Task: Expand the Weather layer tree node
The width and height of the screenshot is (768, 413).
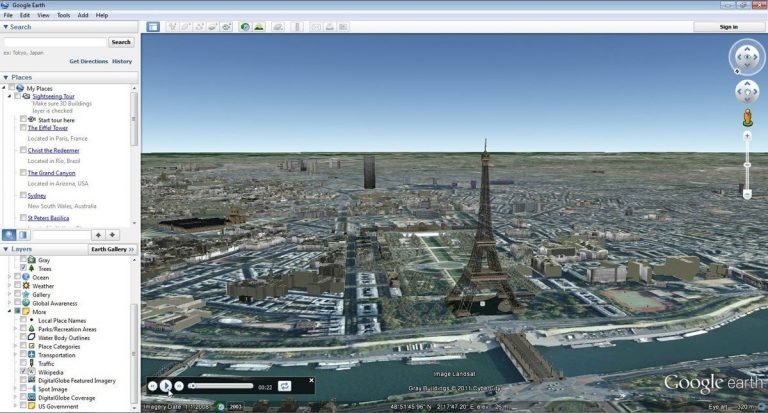Action: [x=11, y=286]
